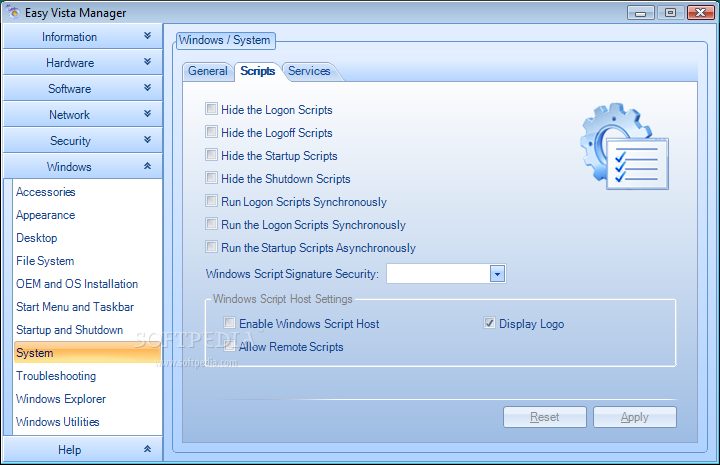This screenshot has width=720, height=465.
Task: Open Startup and Shutdown
Action: (69, 330)
